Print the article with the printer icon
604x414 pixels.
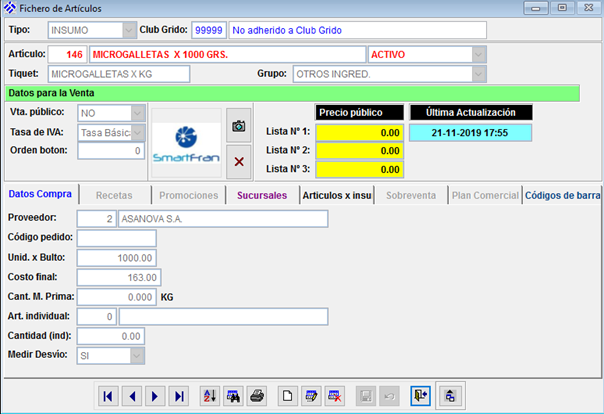257,396
